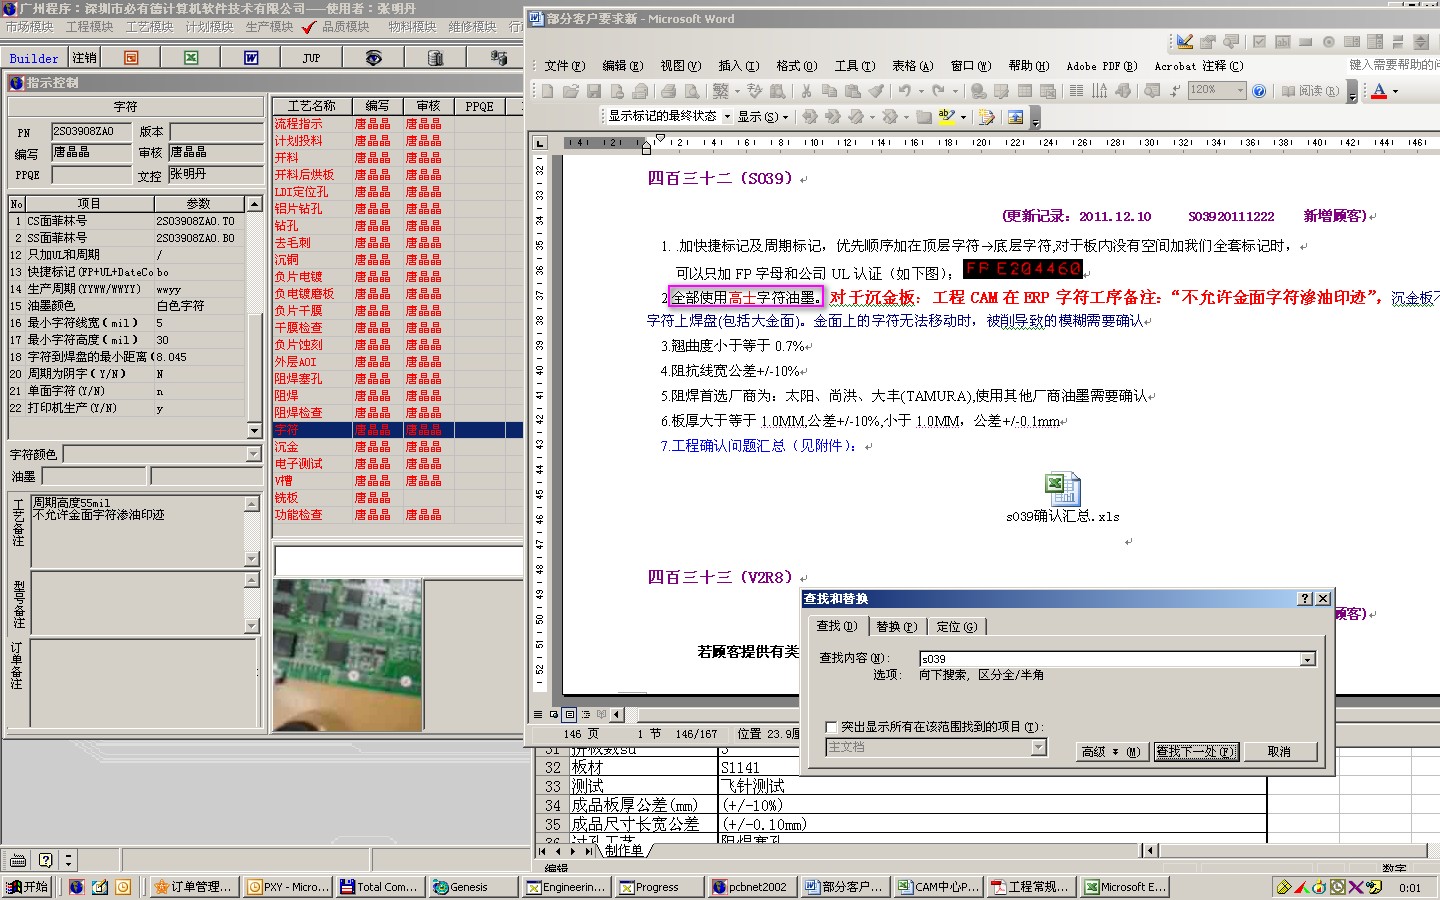The image size is (1440, 900).
Task: Open the 表格(A) menu in Word
Action: click(x=913, y=66)
